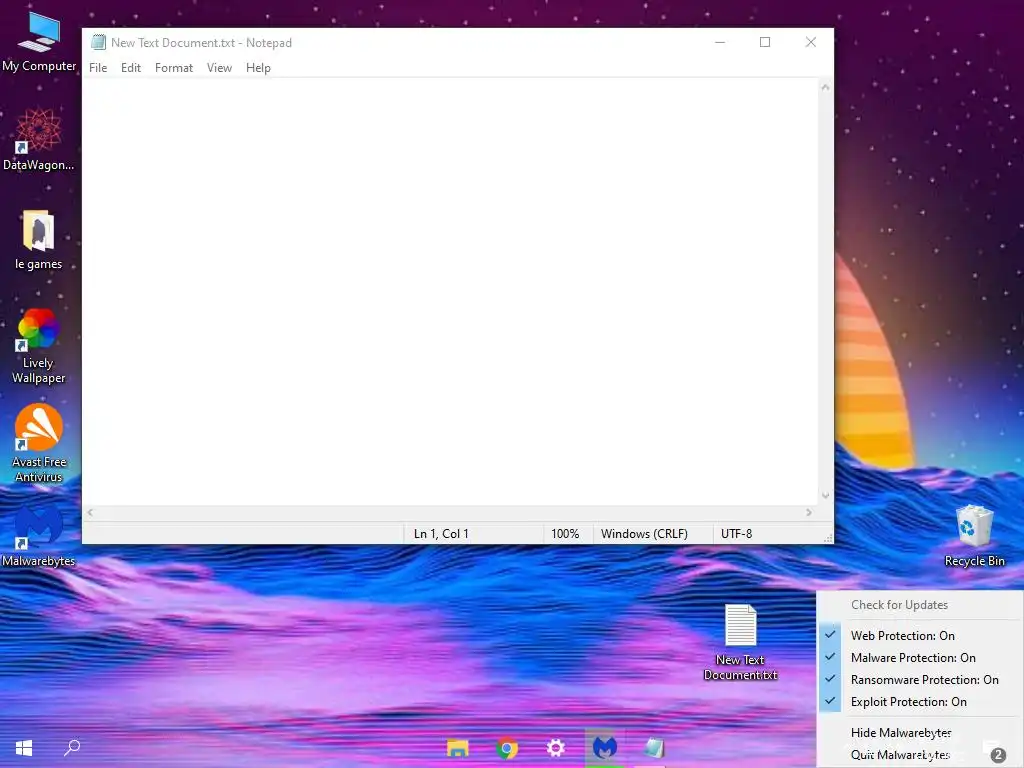Open File Explorer from taskbar

458,748
